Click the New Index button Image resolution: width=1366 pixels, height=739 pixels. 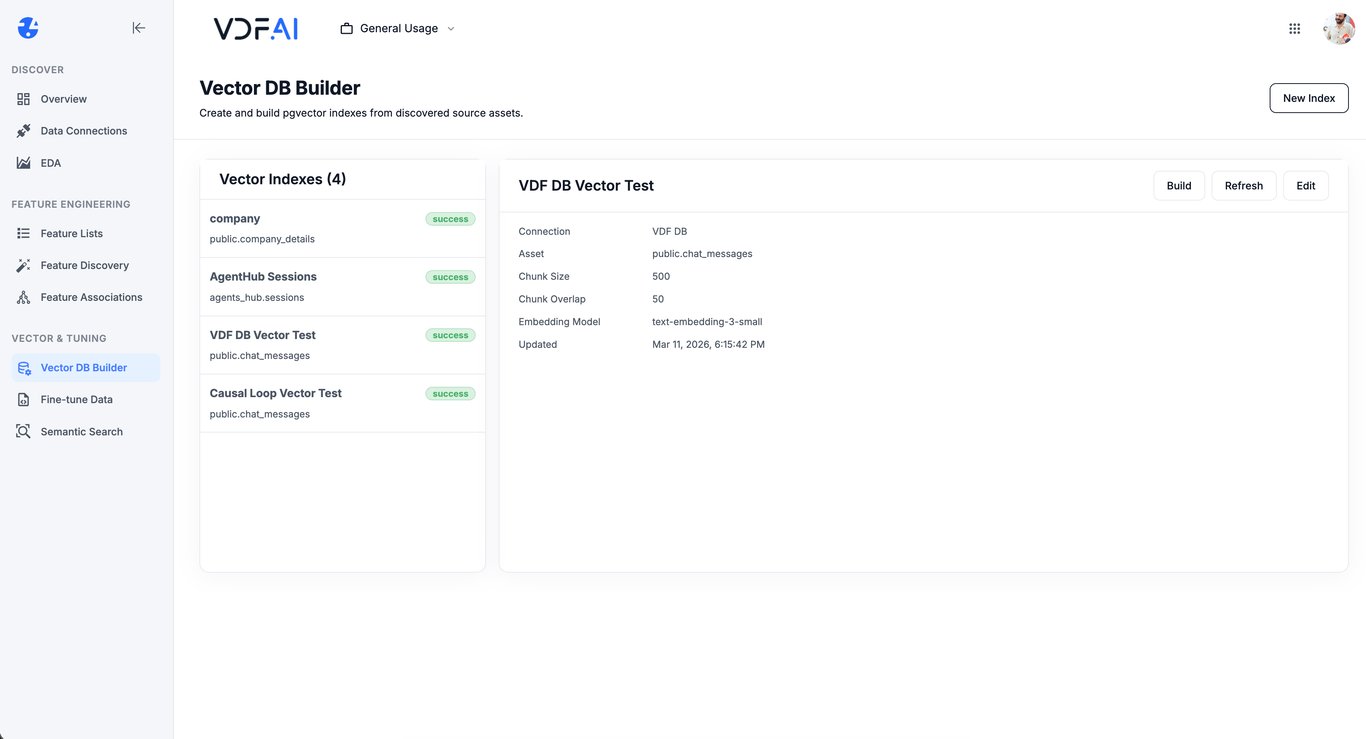pyautogui.click(x=1308, y=97)
